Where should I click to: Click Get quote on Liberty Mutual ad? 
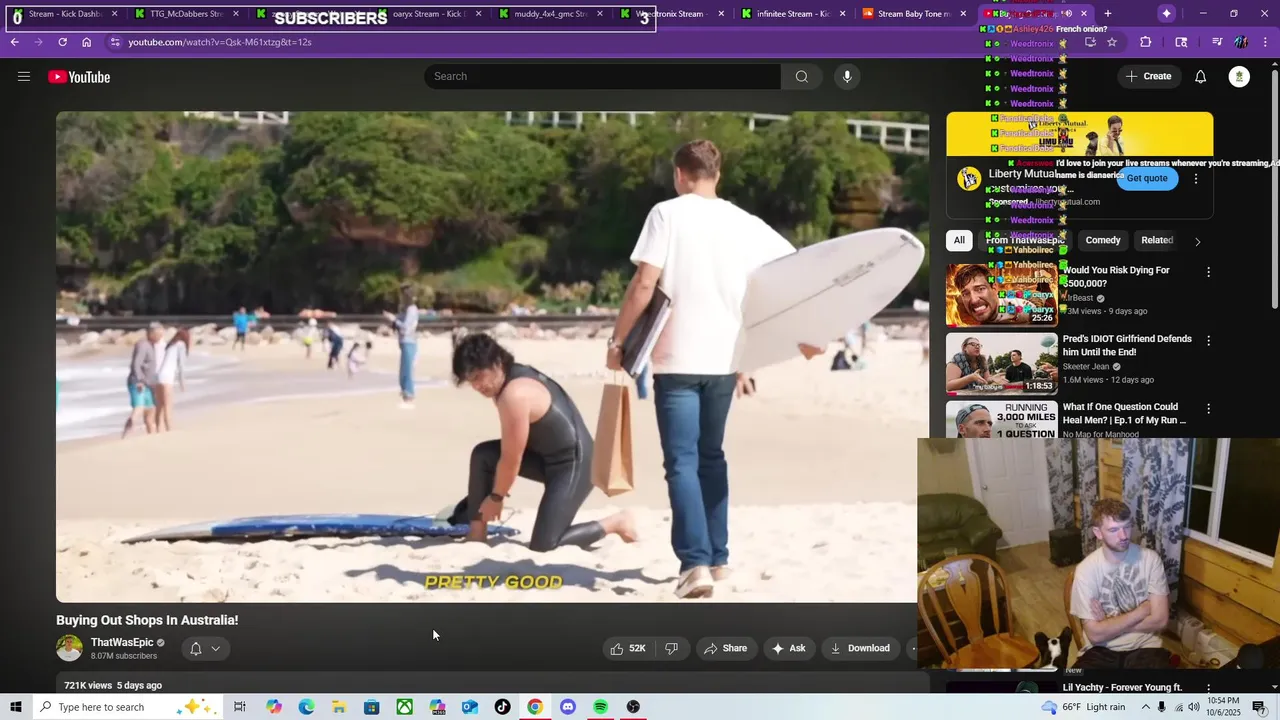pos(1147,178)
